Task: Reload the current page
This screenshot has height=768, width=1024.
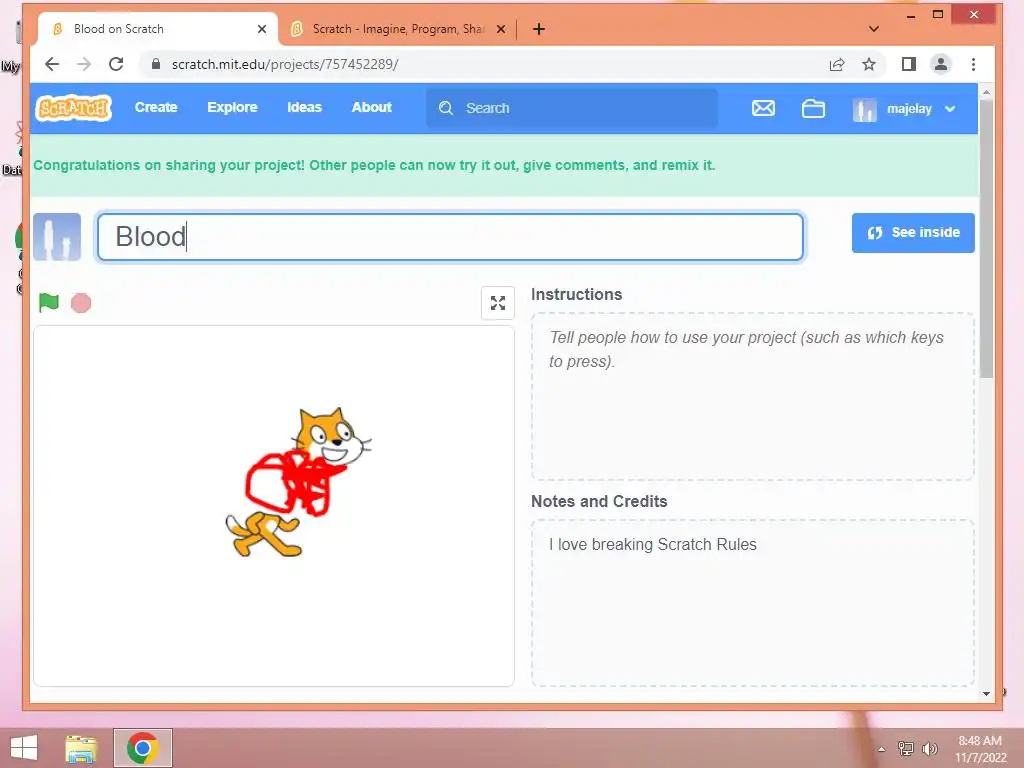Action: pyautogui.click(x=116, y=64)
